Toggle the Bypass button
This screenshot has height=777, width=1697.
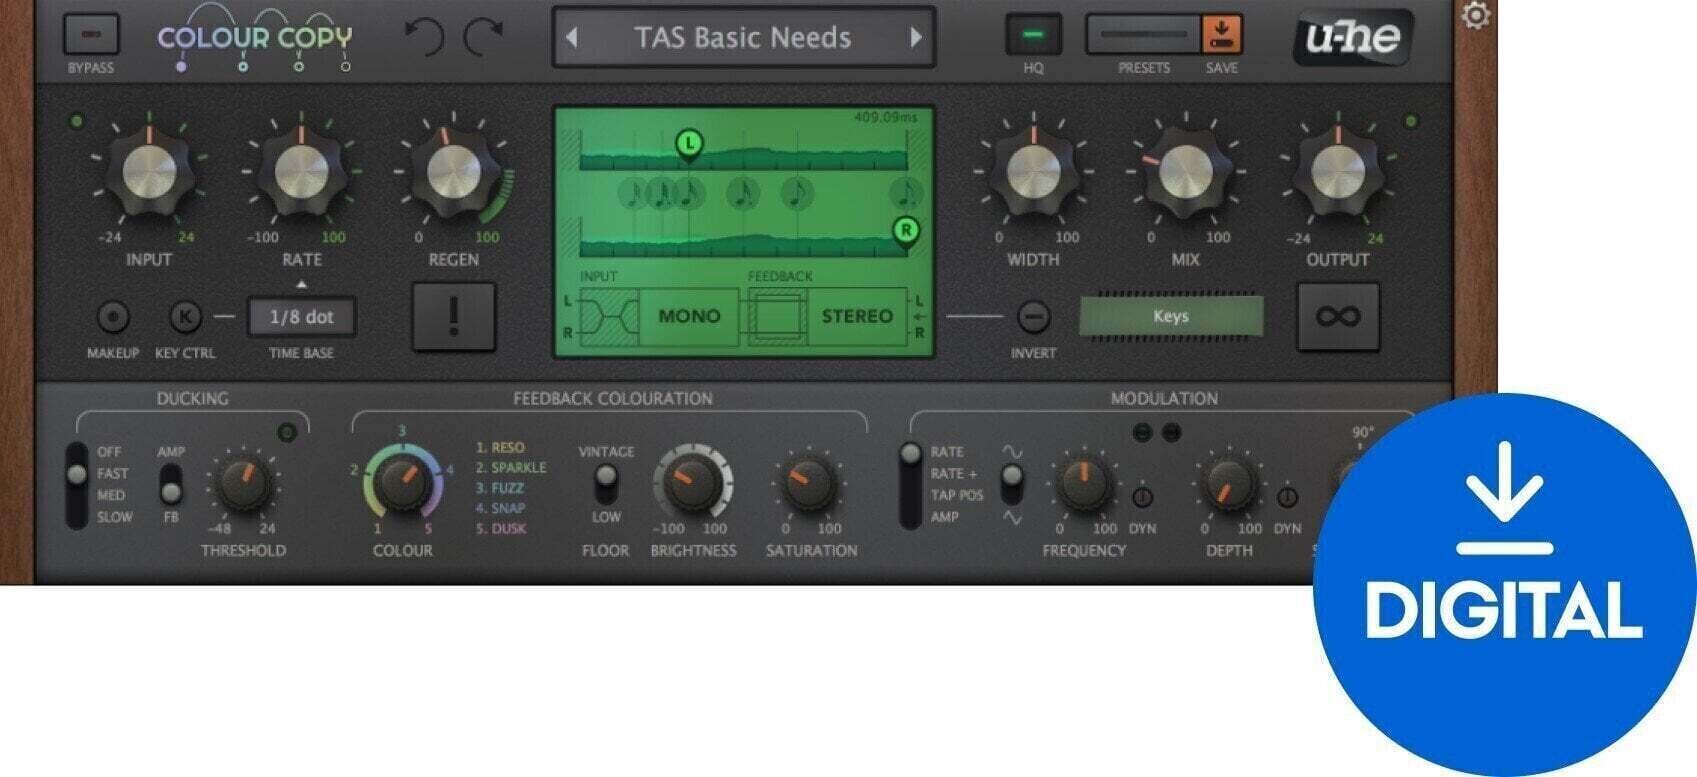(x=91, y=35)
